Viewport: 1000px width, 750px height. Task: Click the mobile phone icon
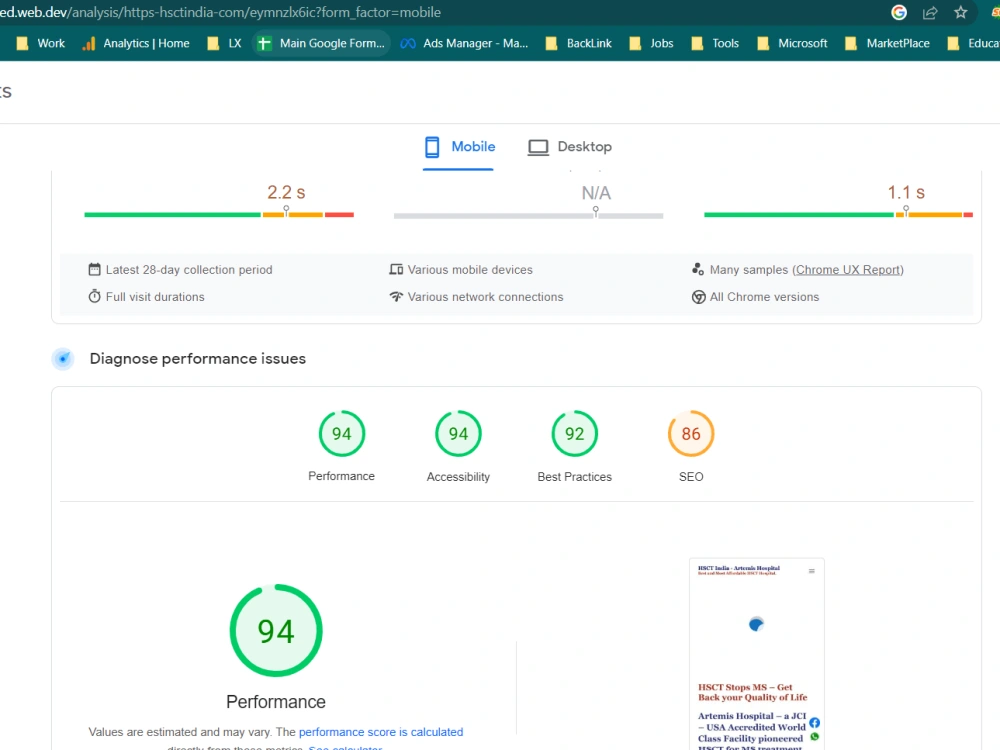click(432, 147)
